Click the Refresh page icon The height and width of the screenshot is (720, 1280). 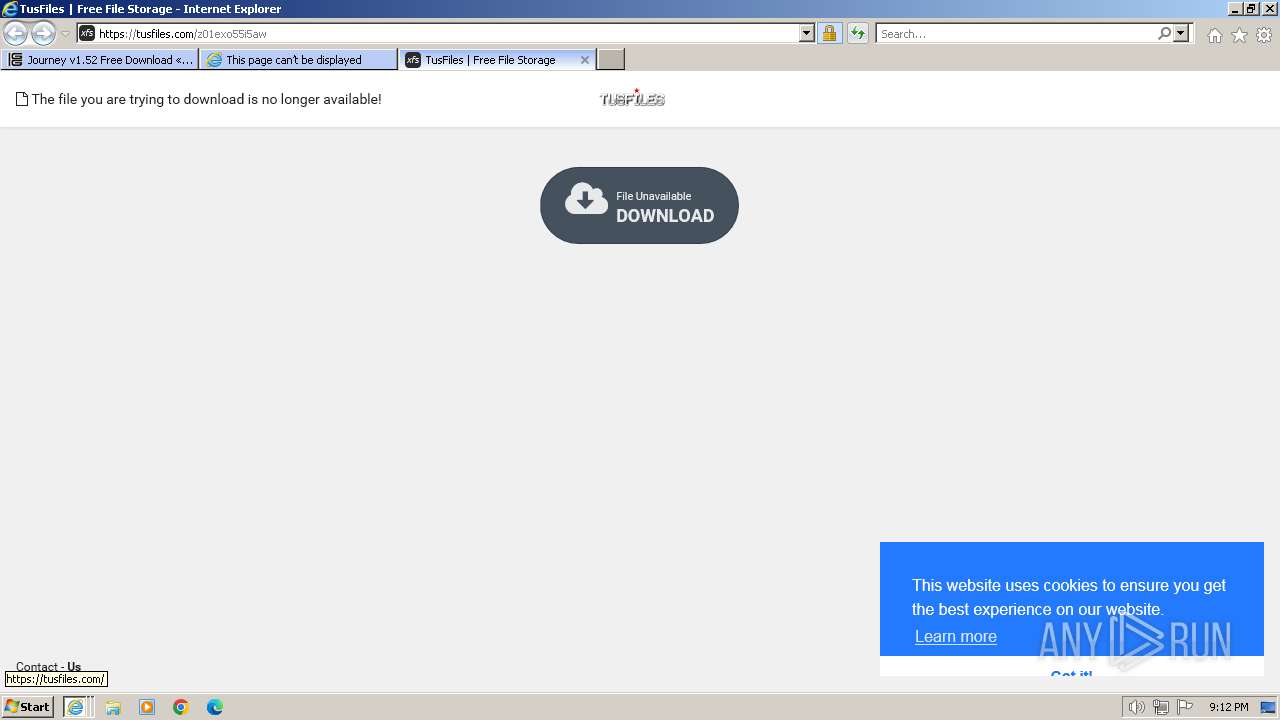[858, 34]
